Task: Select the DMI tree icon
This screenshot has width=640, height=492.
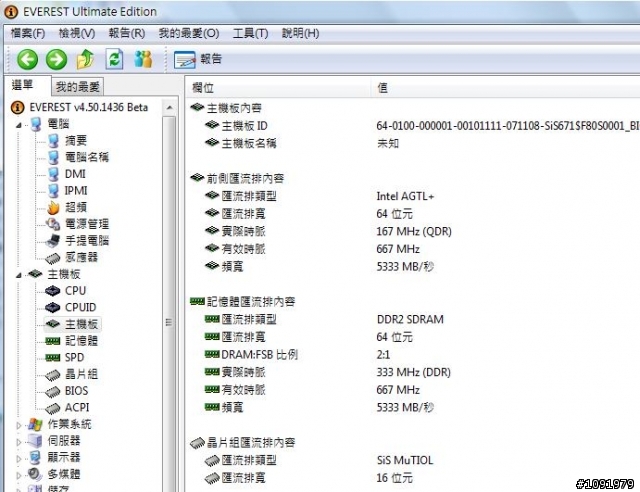Action: [53, 174]
